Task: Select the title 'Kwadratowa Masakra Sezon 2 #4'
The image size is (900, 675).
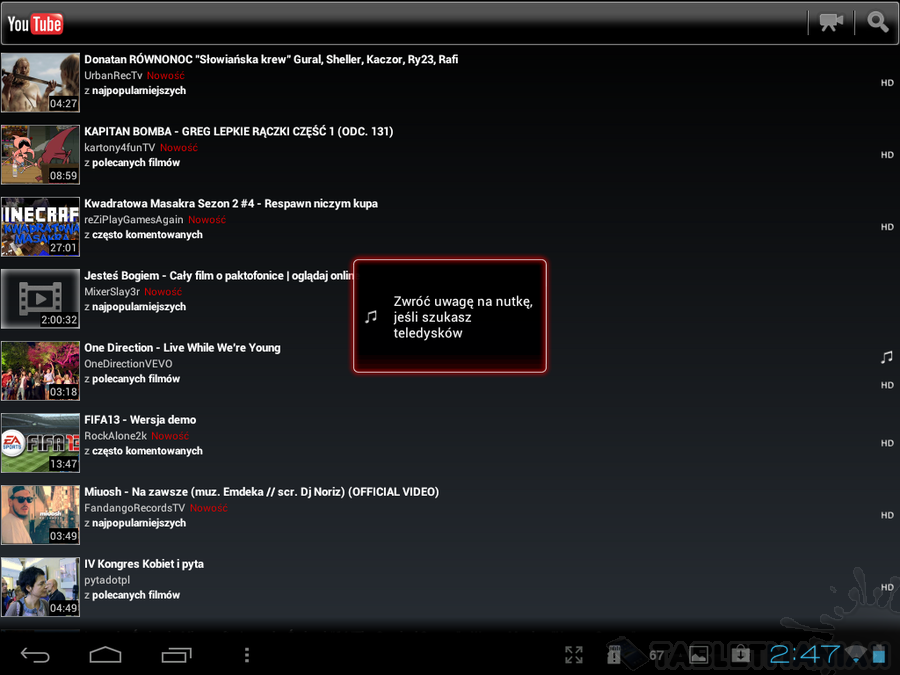Action: pos(231,204)
